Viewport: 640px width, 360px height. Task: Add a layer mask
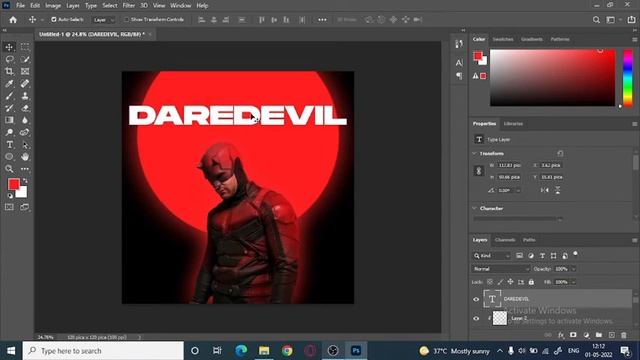pyautogui.click(x=573, y=335)
